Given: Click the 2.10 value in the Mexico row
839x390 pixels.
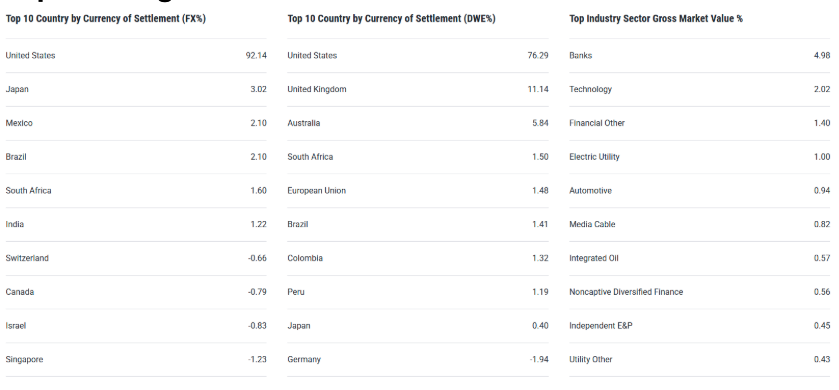Looking at the screenshot, I should pyautogui.click(x=258, y=123).
